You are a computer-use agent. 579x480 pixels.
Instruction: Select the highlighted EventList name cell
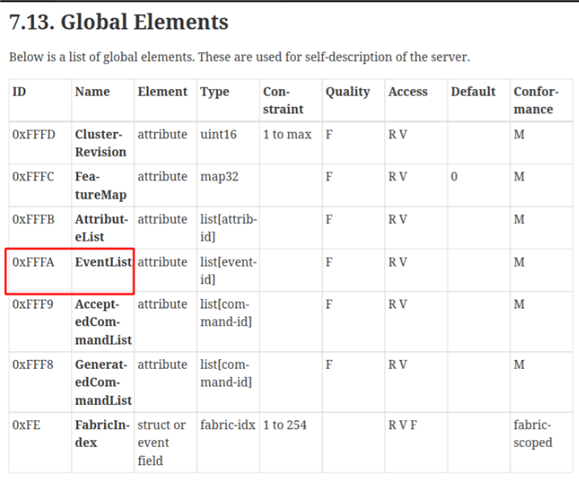click(103, 271)
